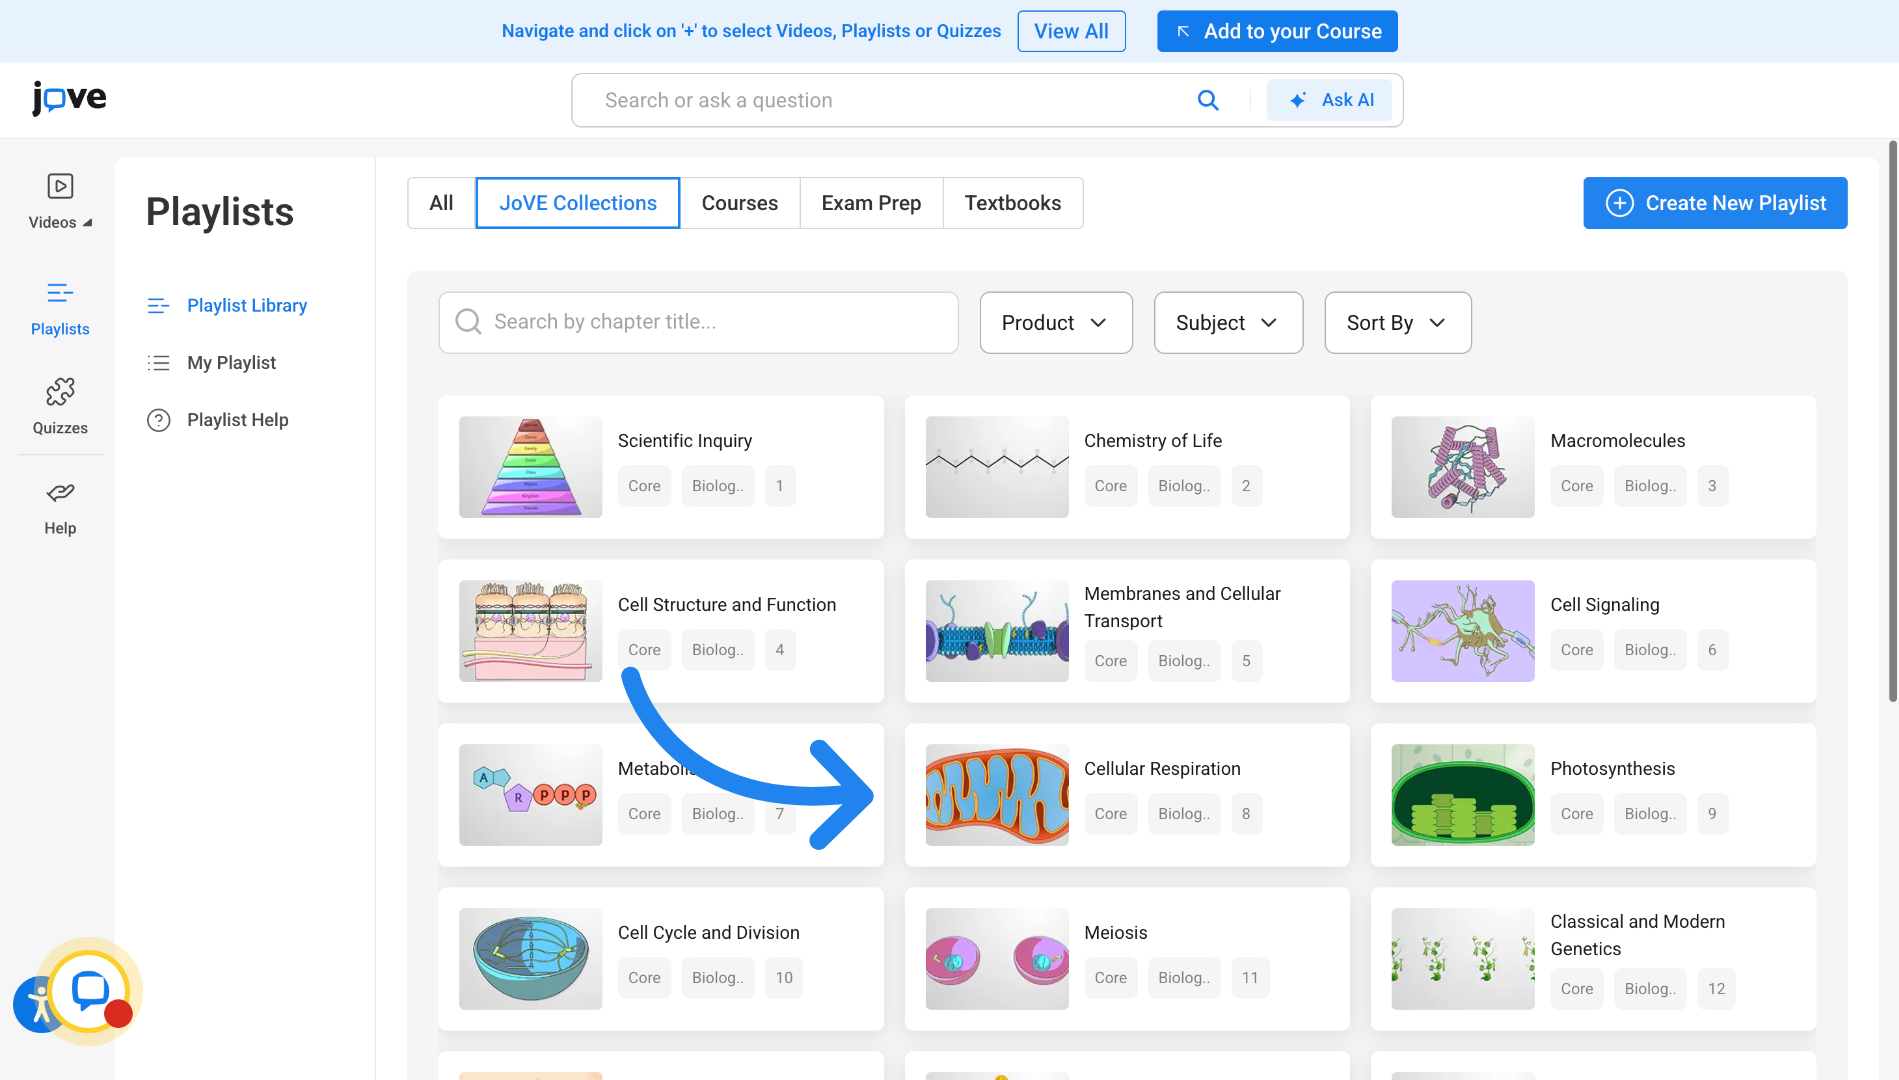Click the Cellular Respiration title
Screen dimensions: 1899x1080
[x=1162, y=769]
